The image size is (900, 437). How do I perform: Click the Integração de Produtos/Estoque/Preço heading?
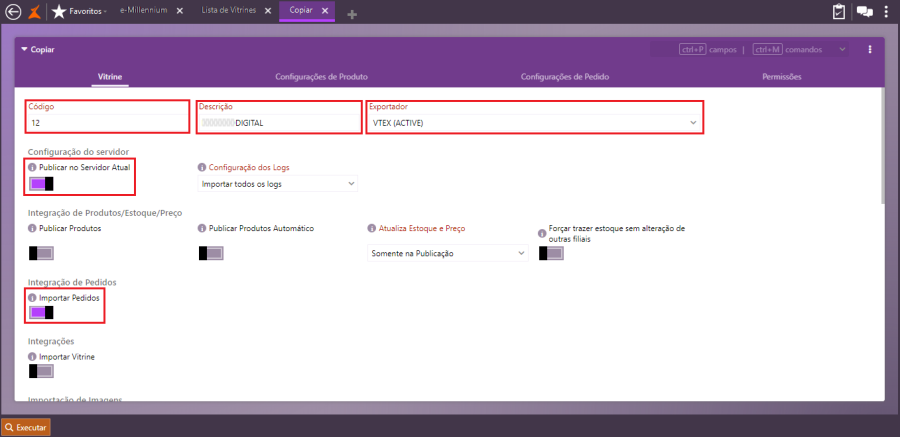click(105, 212)
